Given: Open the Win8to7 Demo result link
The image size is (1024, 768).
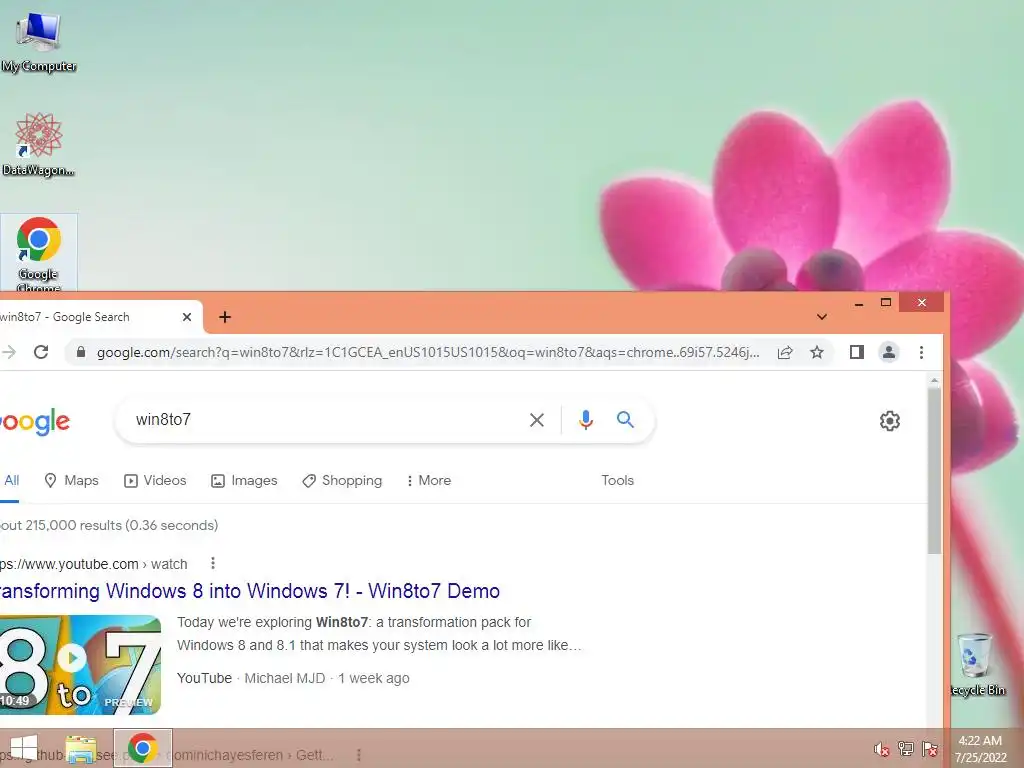Looking at the screenshot, I should [x=249, y=591].
